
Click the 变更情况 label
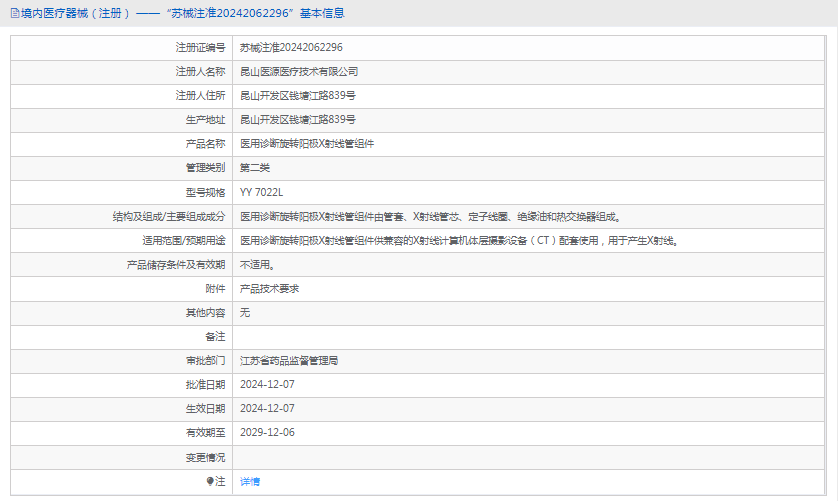tap(206, 458)
